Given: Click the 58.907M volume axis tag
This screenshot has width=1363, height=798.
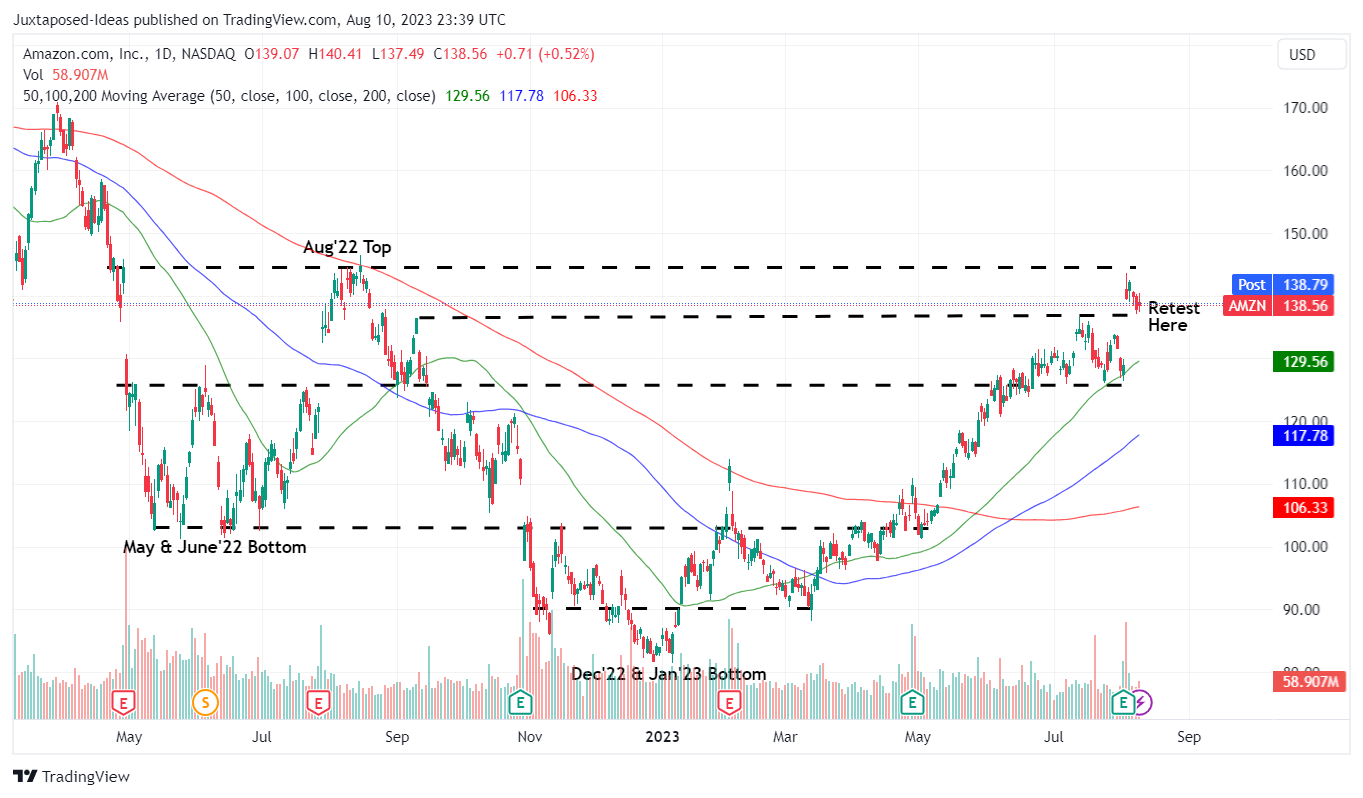Looking at the screenshot, I should point(1309,682).
